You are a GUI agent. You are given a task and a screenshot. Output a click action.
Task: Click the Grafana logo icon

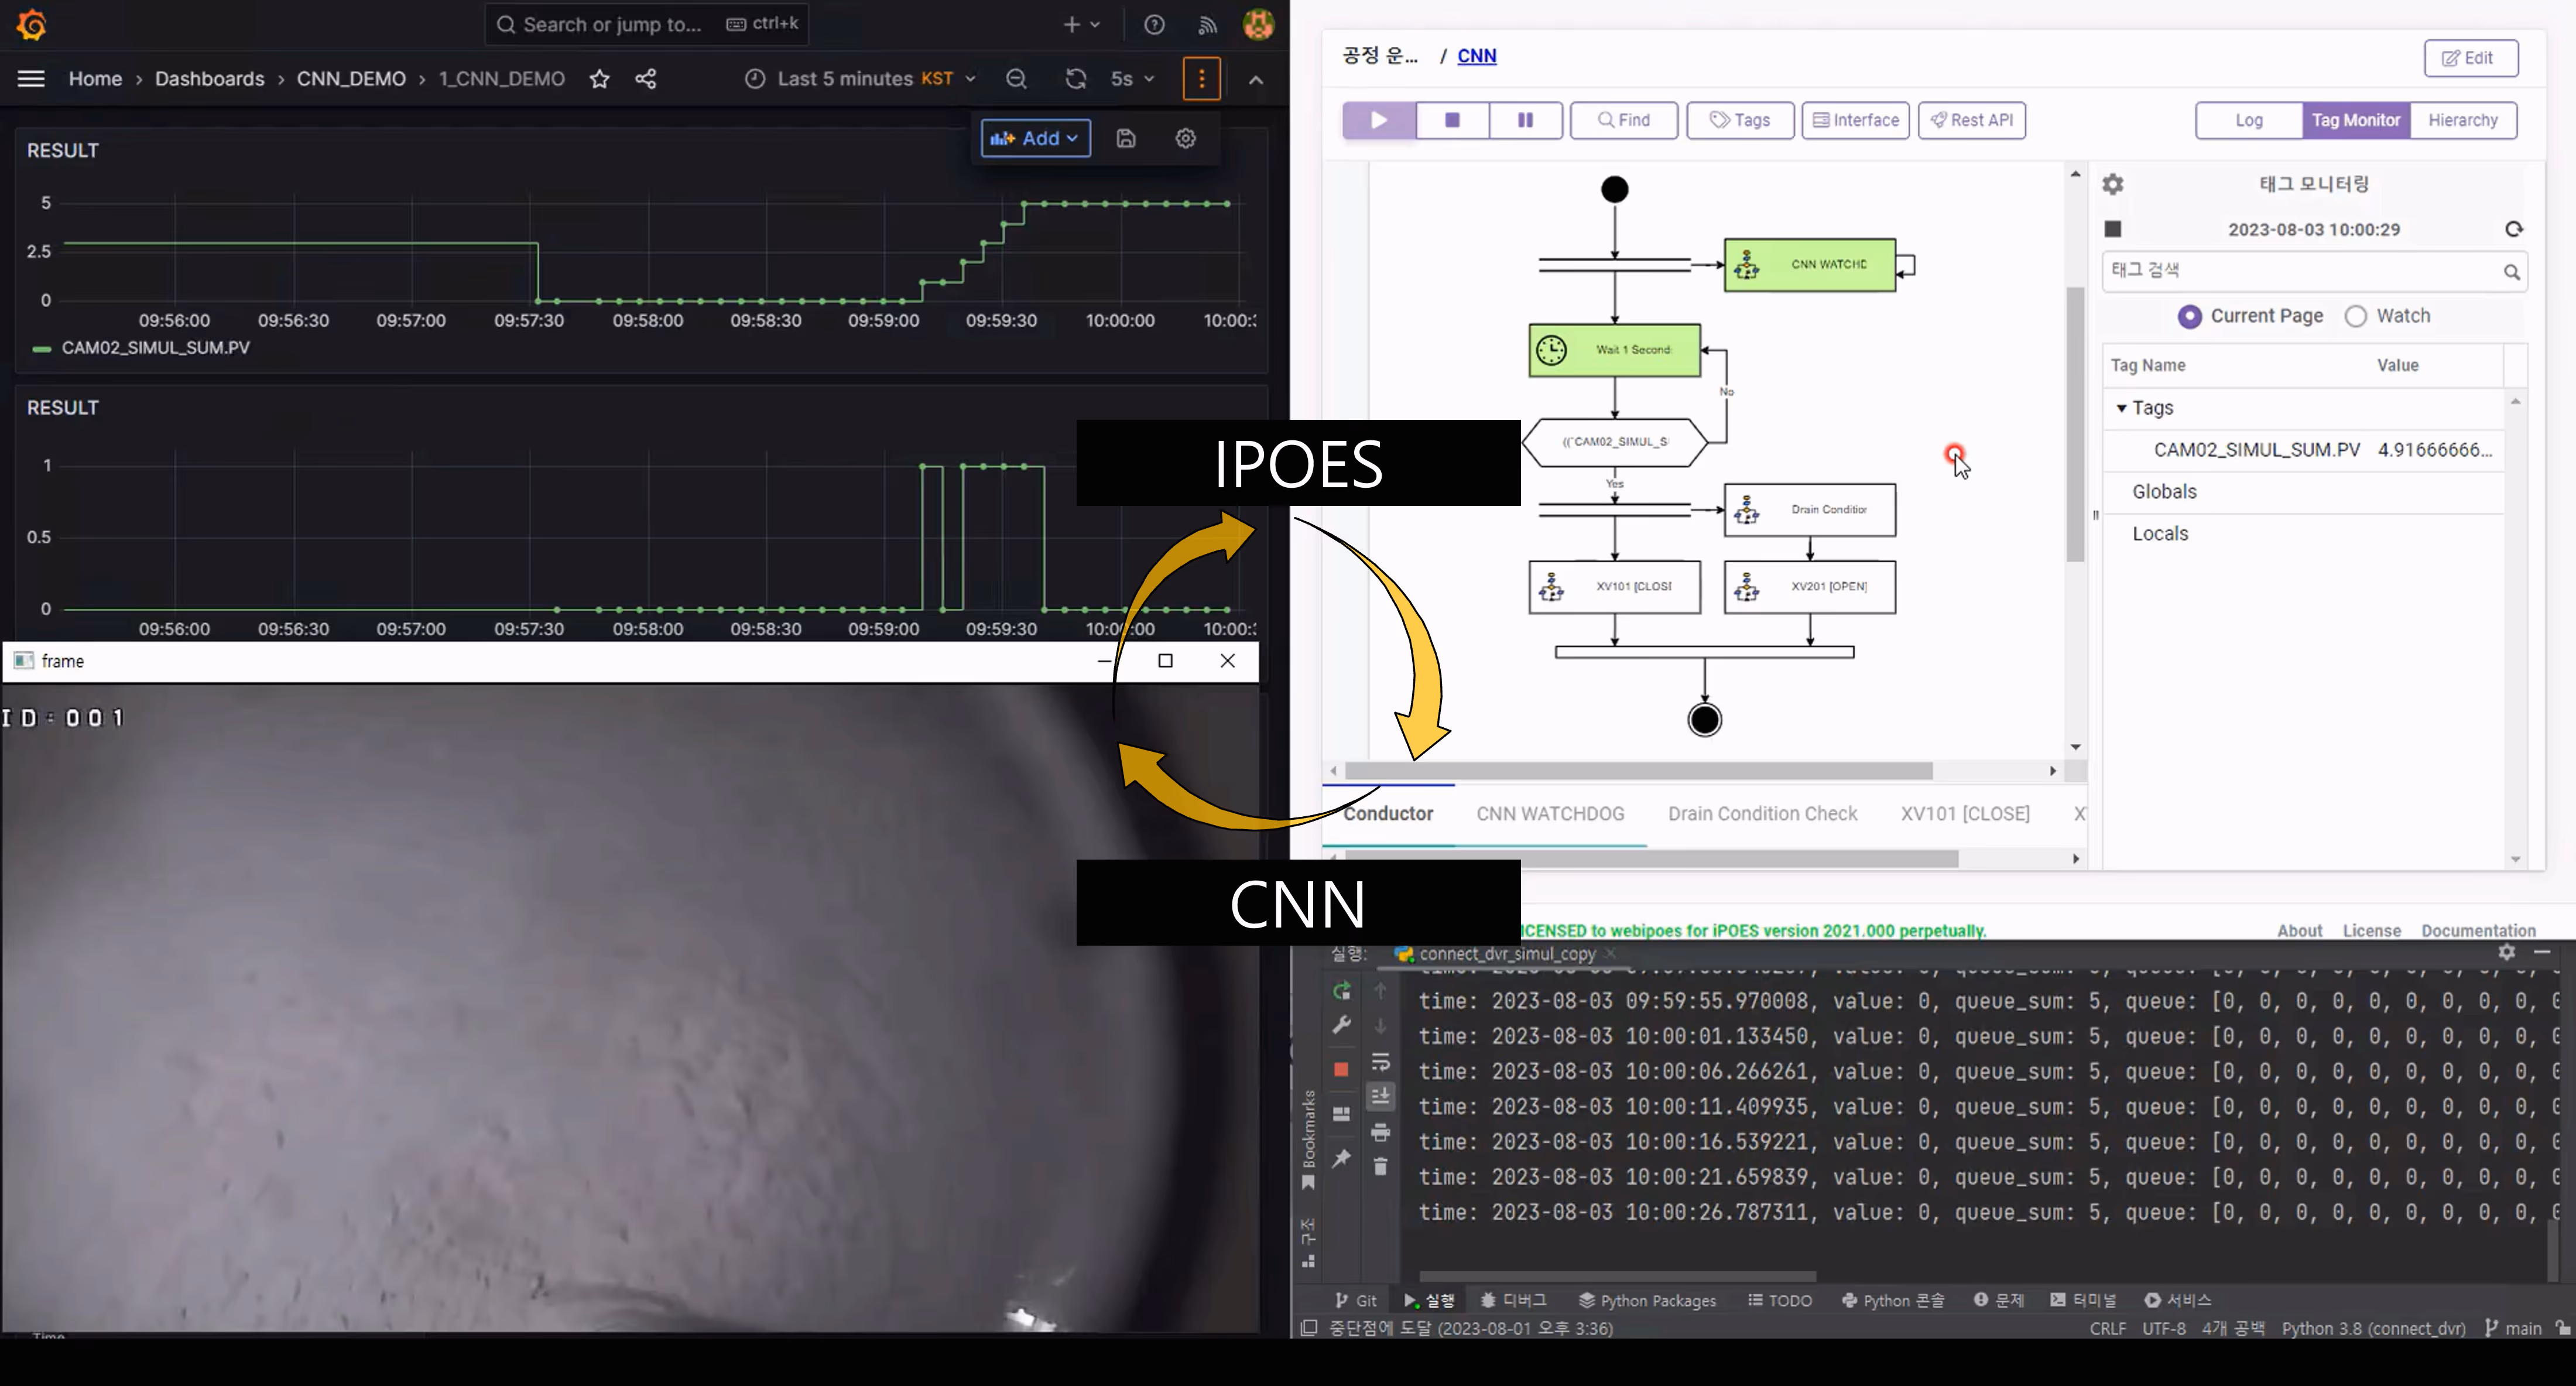(32, 25)
